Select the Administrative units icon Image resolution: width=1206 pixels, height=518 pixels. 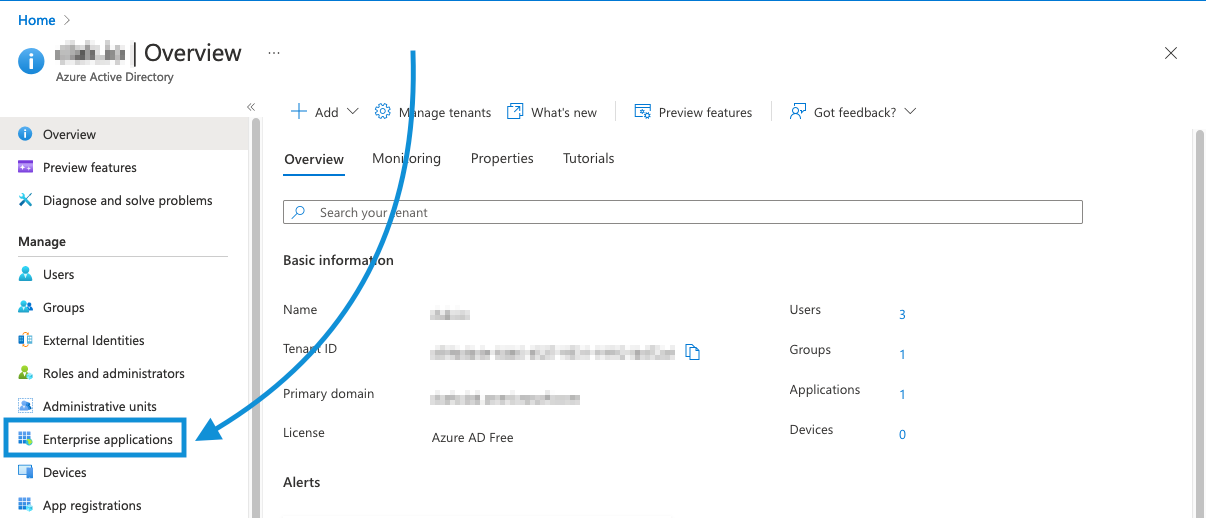(26, 406)
